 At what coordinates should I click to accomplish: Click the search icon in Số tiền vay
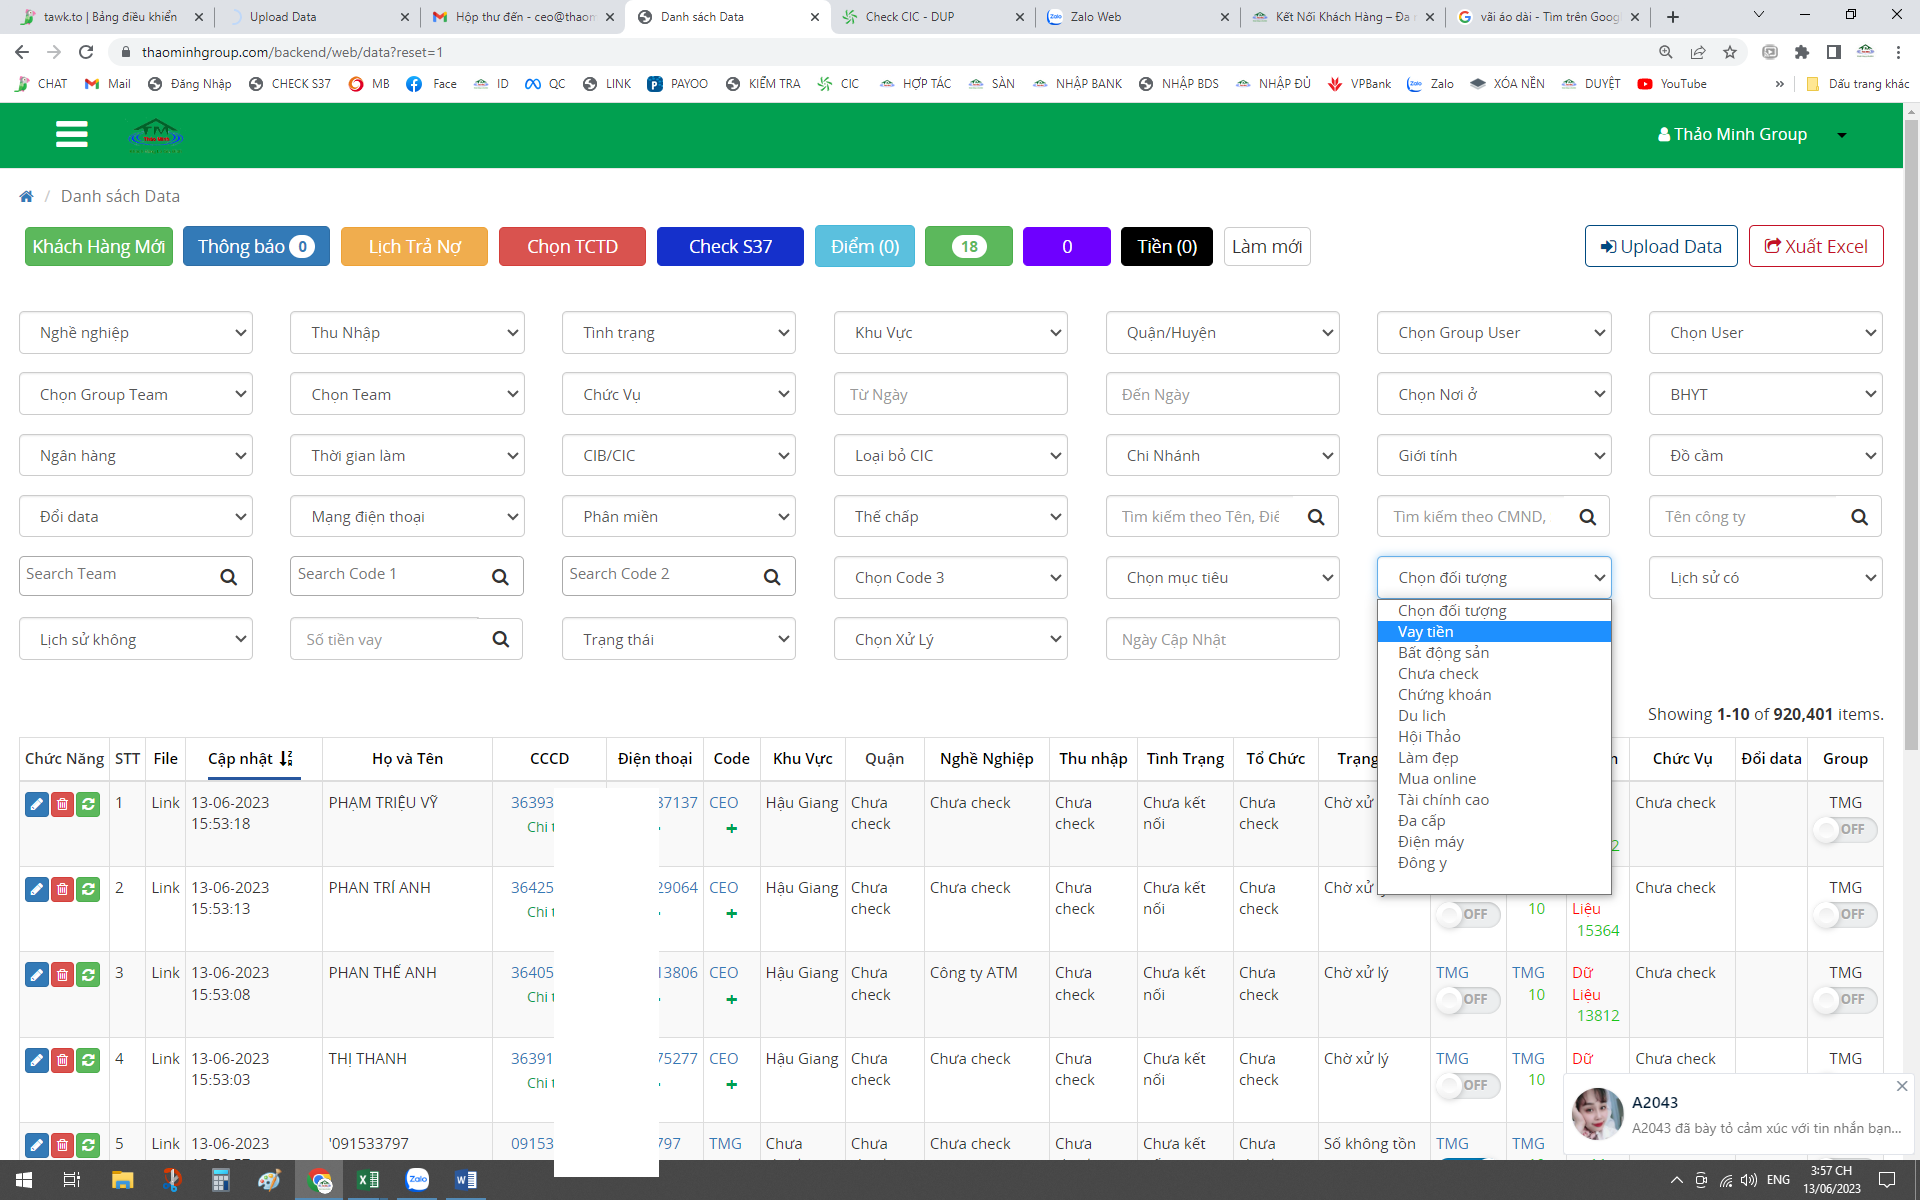(x=501, y=639)
